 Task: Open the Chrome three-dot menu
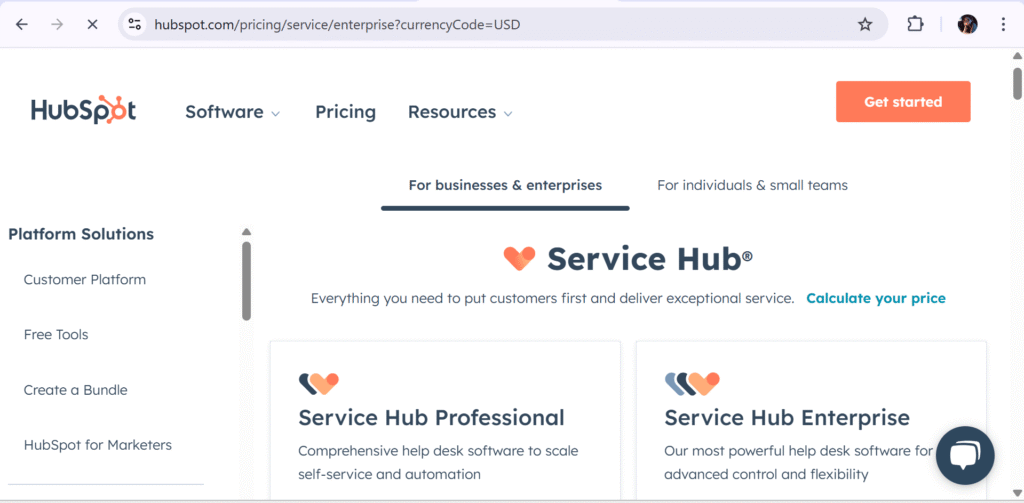click(x=1004, y=24)
